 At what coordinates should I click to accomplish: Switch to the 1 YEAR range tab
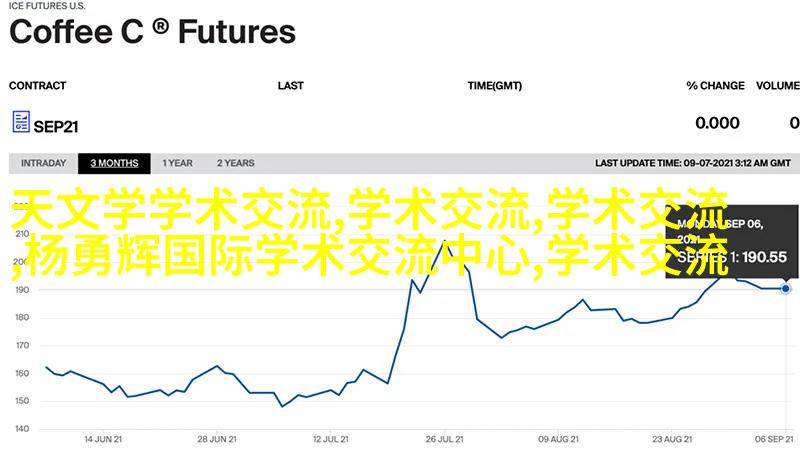click(x=178, y=163)
